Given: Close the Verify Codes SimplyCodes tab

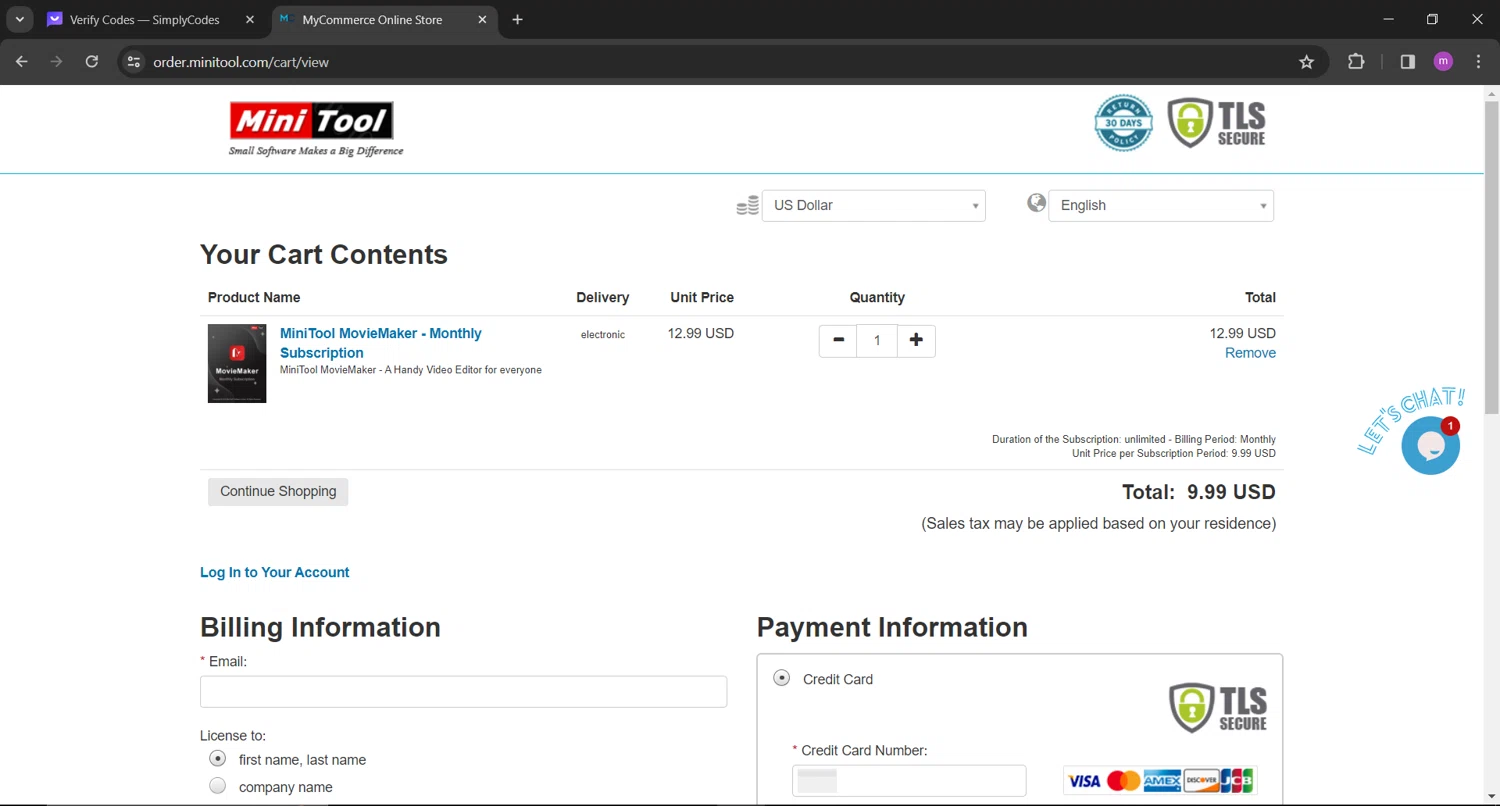Looking at the screenshot, I should [x=249, y=19].
